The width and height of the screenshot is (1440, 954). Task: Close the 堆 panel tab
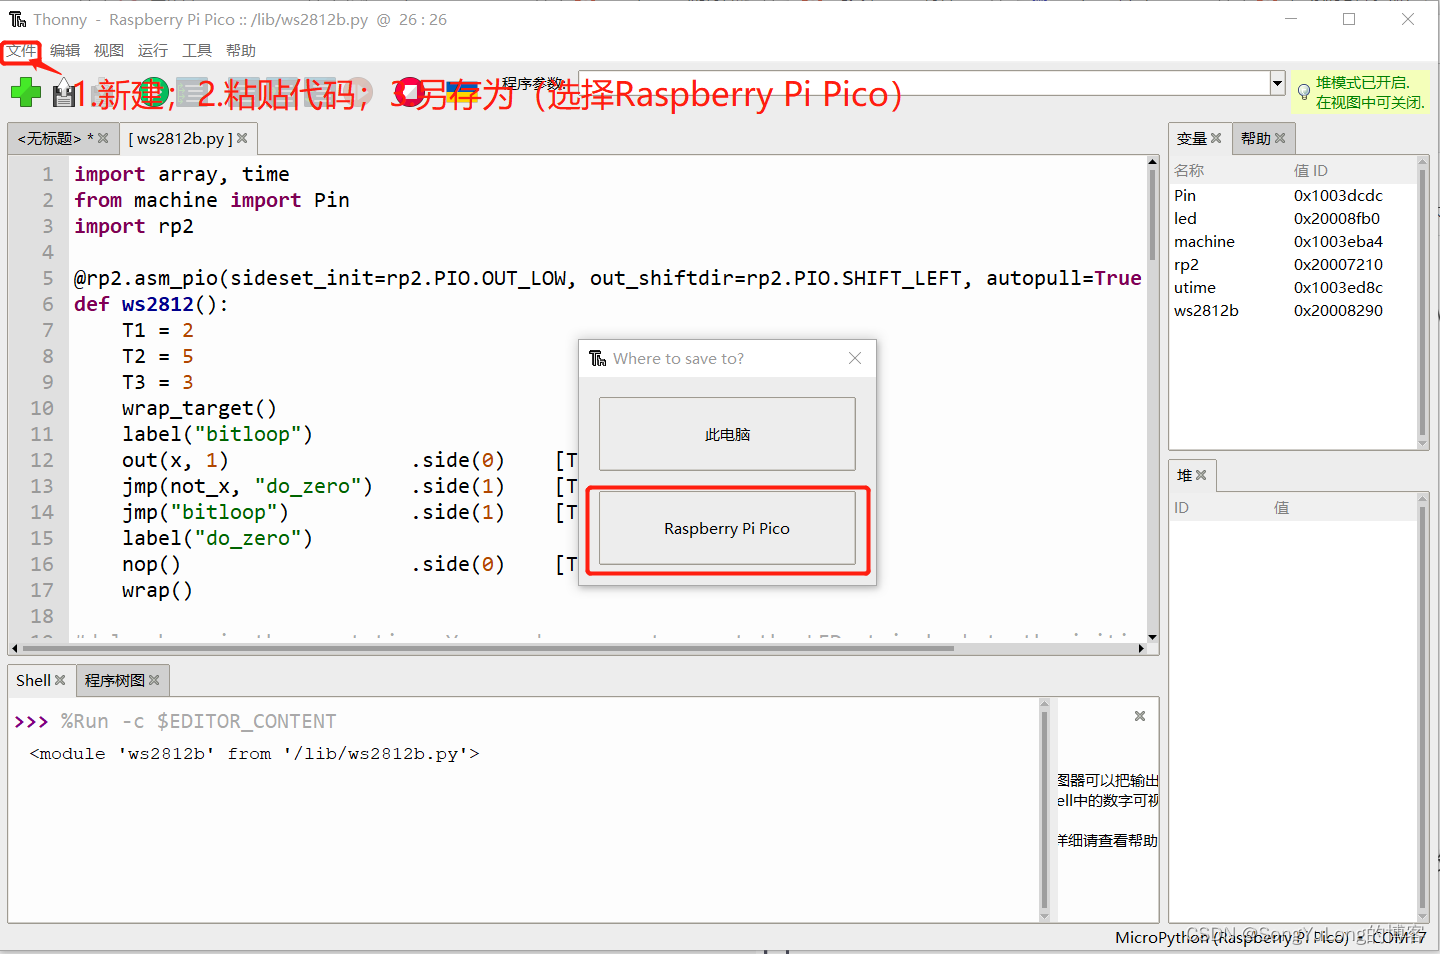coord(1201,475)
